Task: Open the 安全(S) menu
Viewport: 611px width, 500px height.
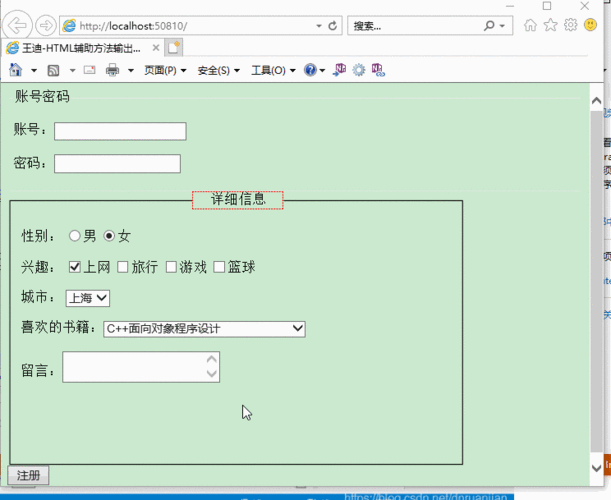Action: 218,71
